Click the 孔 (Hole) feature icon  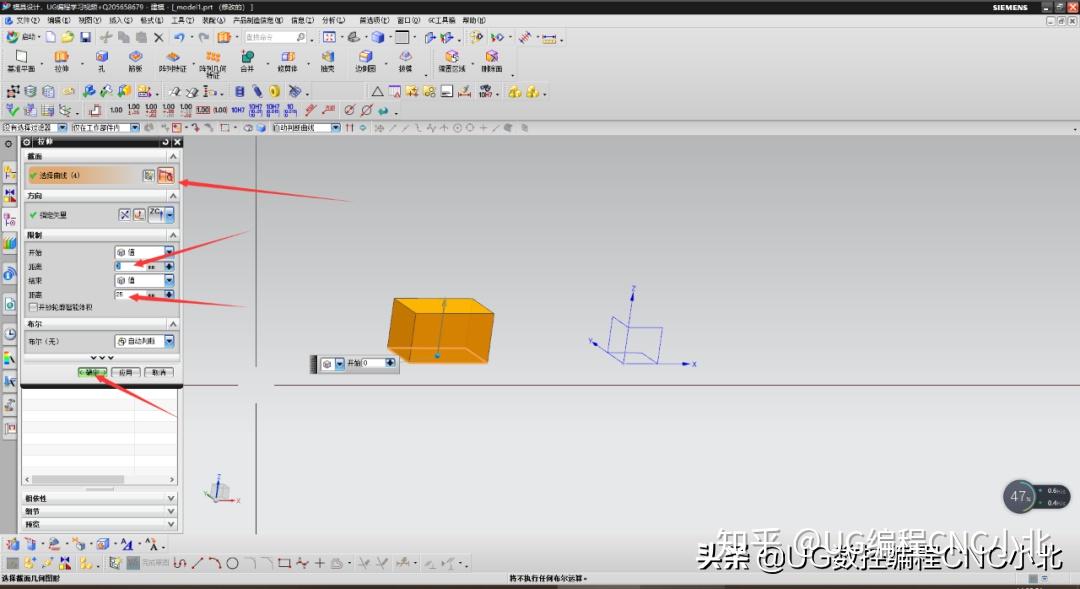(100, 55)
